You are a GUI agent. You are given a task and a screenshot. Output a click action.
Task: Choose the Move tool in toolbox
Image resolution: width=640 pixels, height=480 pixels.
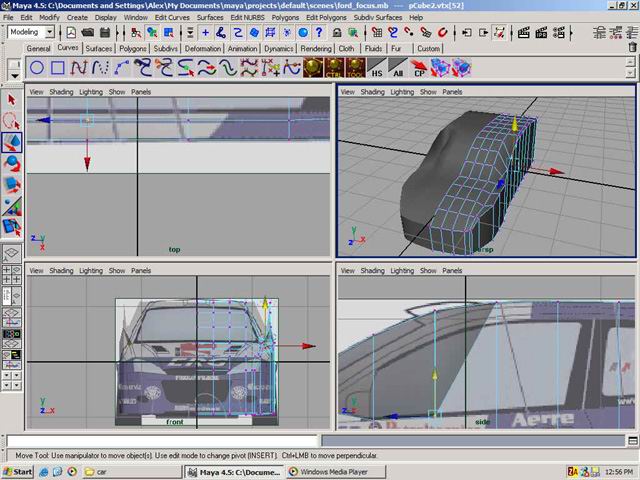[x=12, y=143]
